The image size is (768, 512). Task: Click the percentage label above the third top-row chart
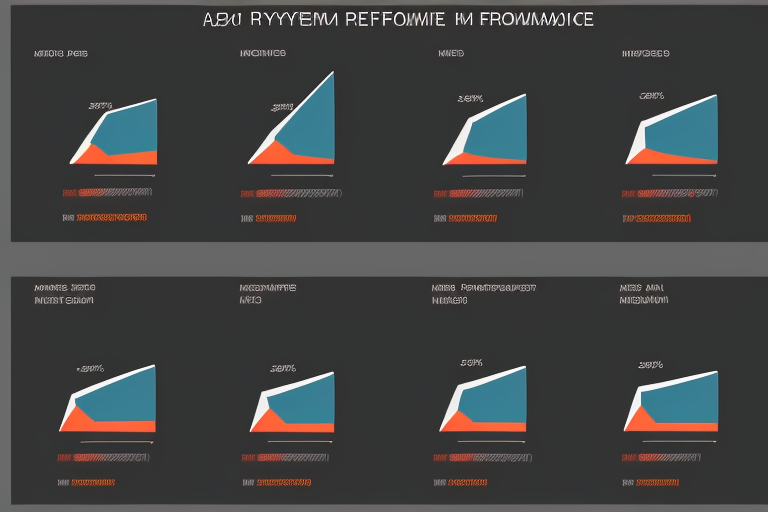(470, 98)
